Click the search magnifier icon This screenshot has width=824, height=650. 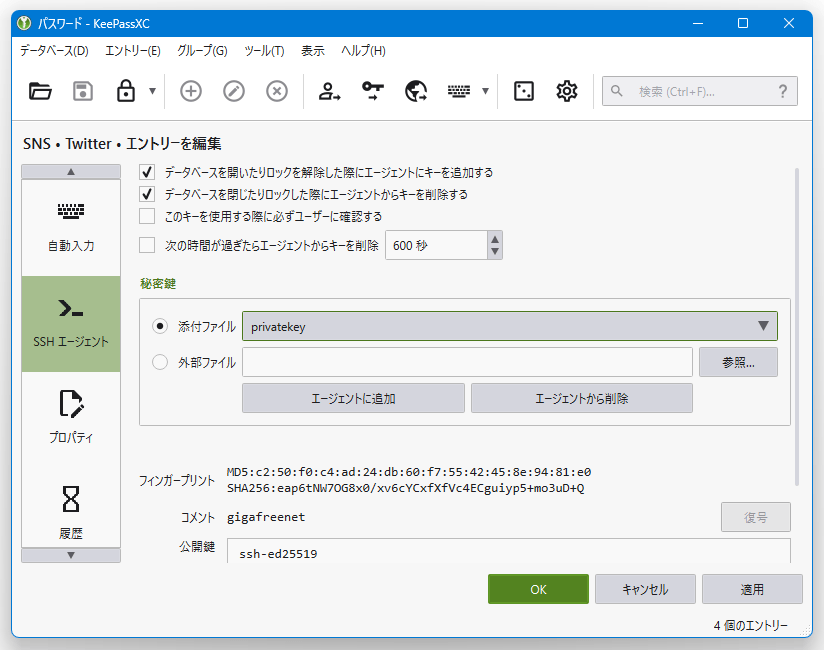pyautogui.click(x=617, y=91)
